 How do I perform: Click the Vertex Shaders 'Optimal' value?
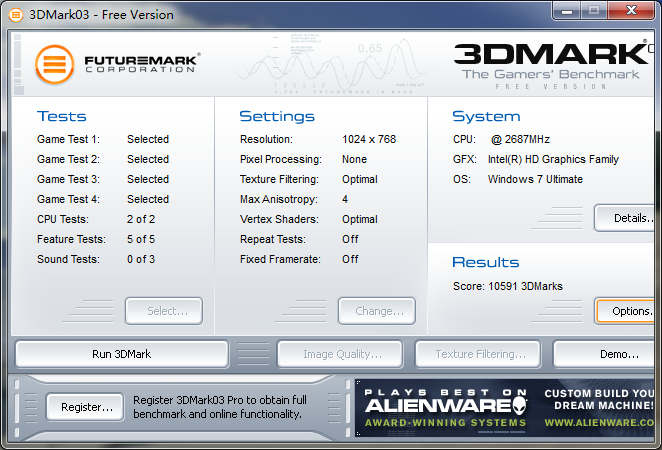tap(360, 219)
